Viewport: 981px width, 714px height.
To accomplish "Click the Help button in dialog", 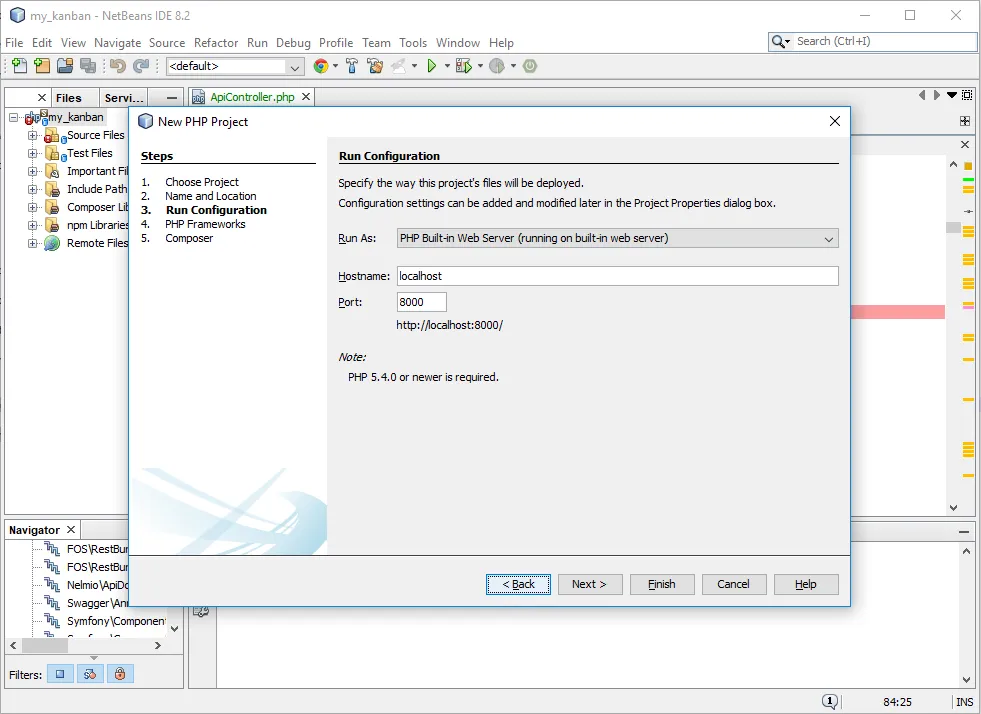I will point(806,584).
